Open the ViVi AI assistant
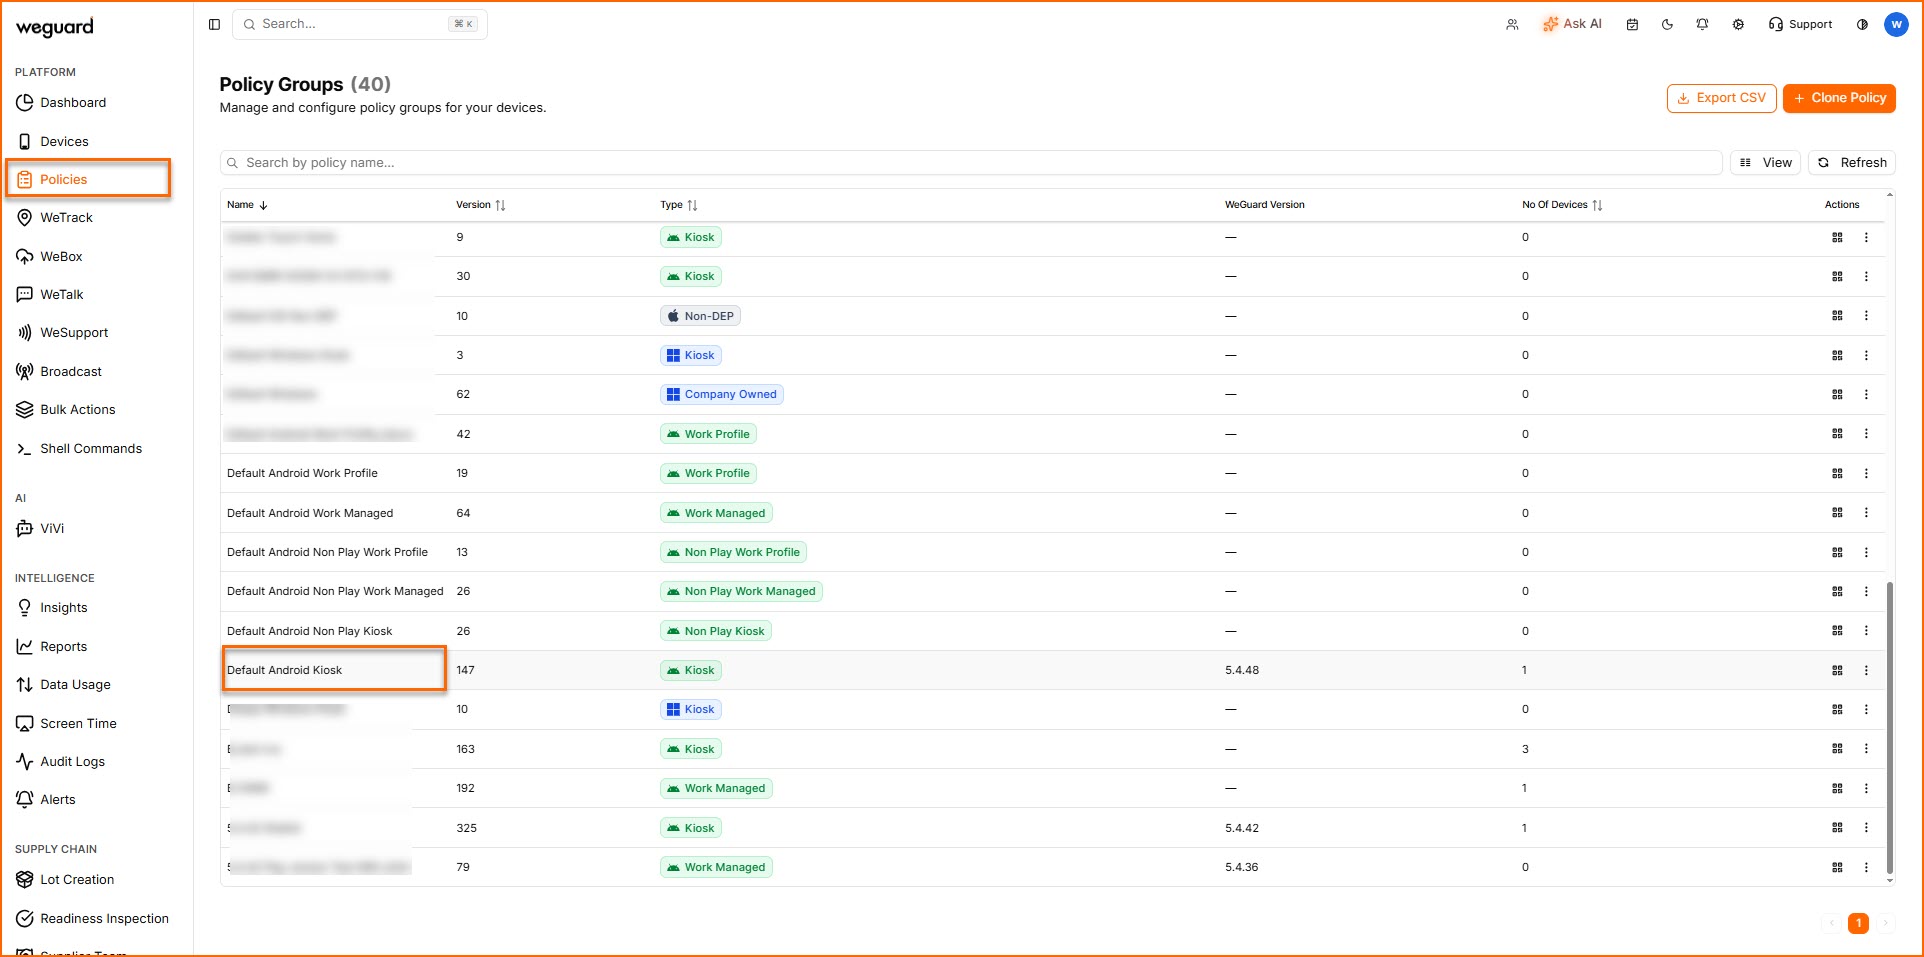 [52, 529]
